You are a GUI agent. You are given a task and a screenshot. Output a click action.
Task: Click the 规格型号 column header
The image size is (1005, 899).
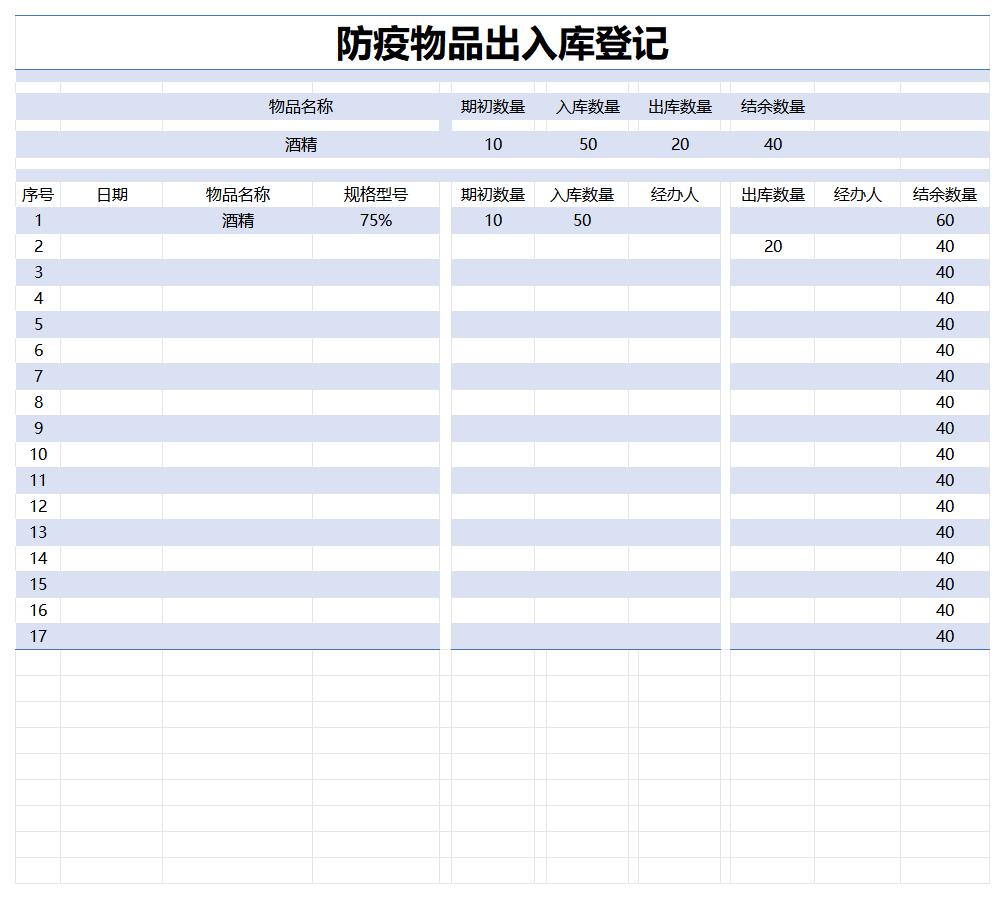point(376,195)
